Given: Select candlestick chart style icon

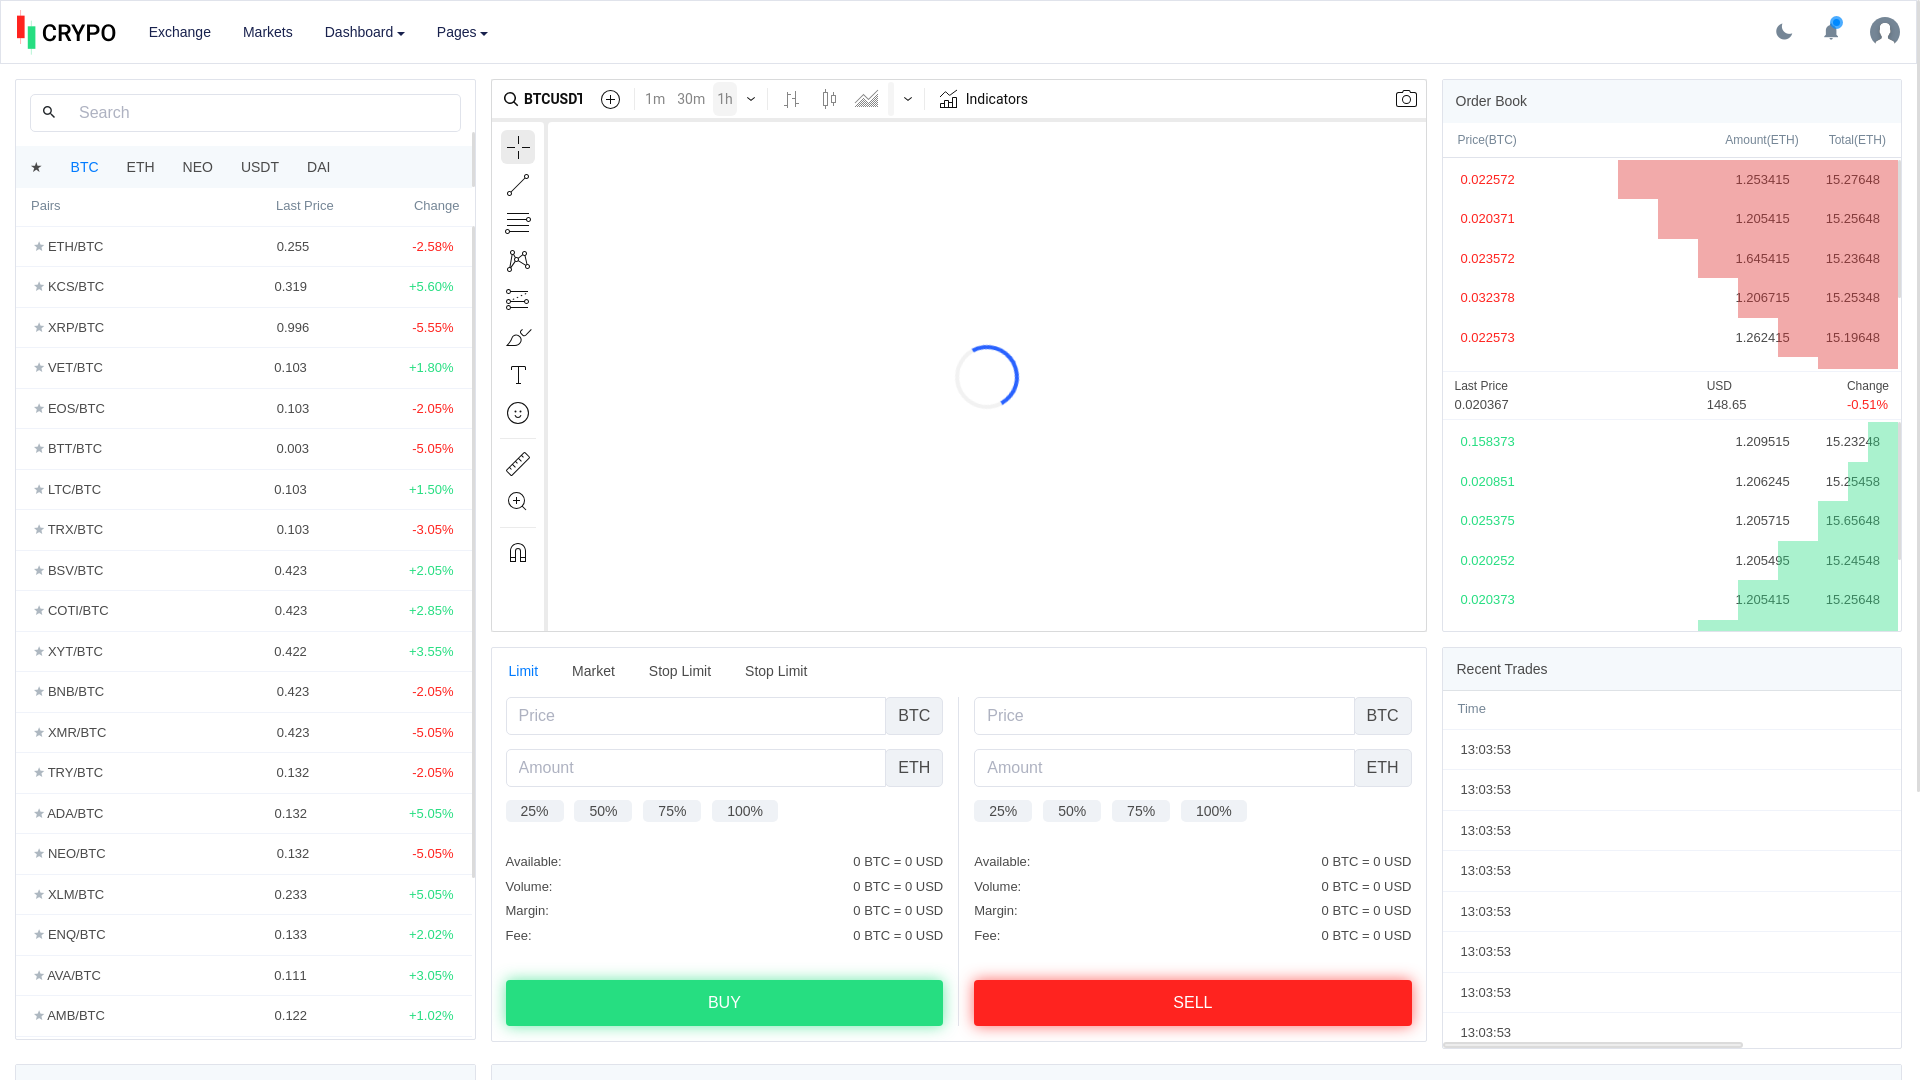Looking at the screenshot, I should point(829,99).
